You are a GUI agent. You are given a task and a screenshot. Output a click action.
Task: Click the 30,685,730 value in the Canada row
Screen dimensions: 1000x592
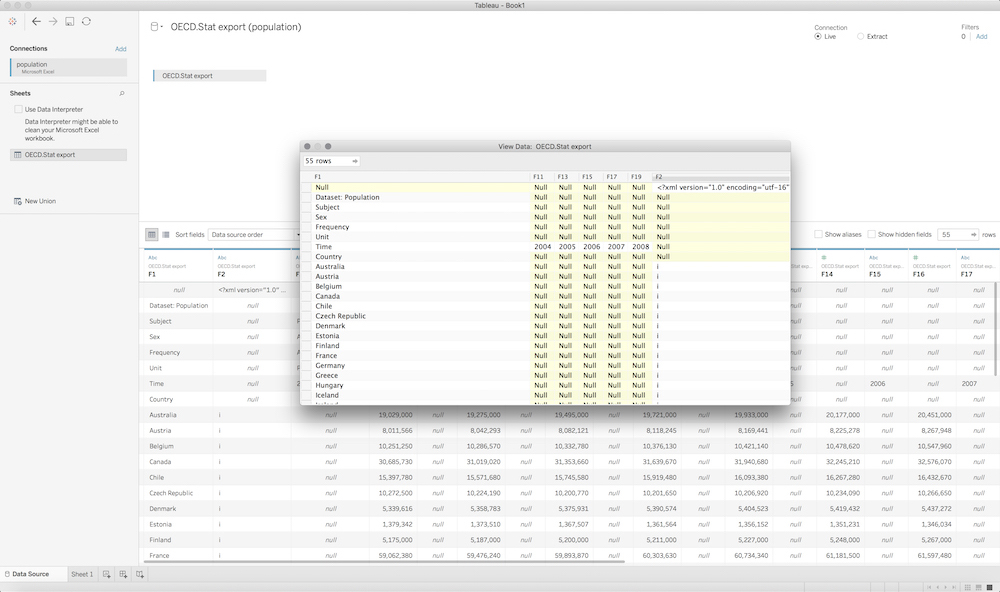point(394,462)
